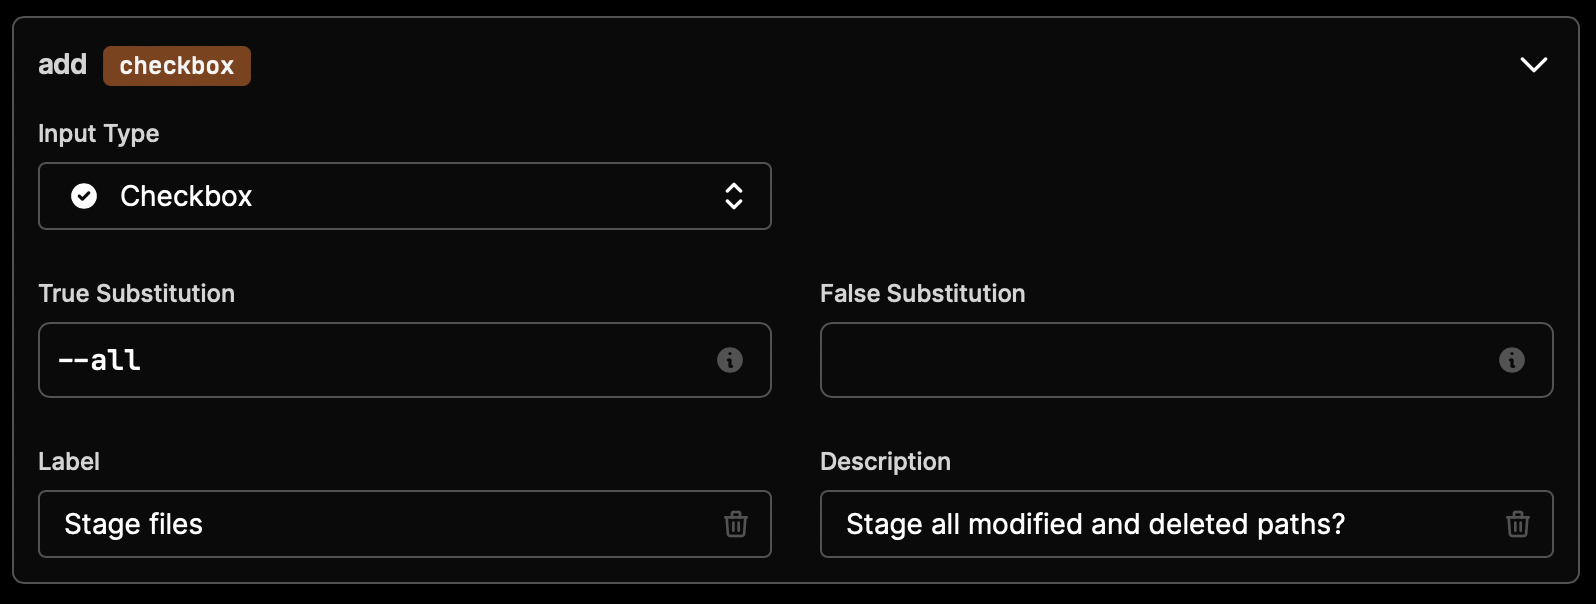Click into the Description text field

[x=1187, y=524]
